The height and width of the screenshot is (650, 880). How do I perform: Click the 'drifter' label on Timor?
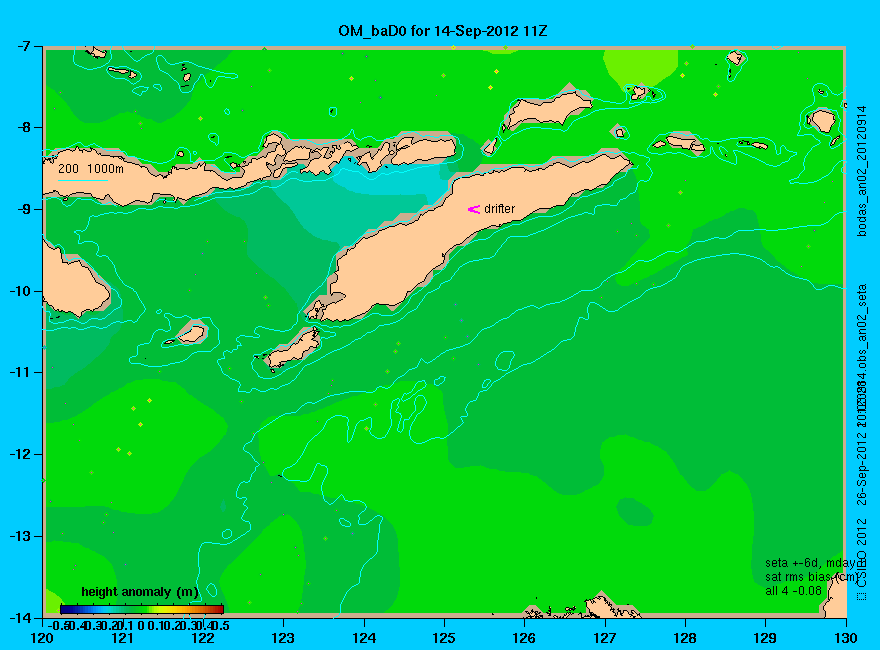499,209
